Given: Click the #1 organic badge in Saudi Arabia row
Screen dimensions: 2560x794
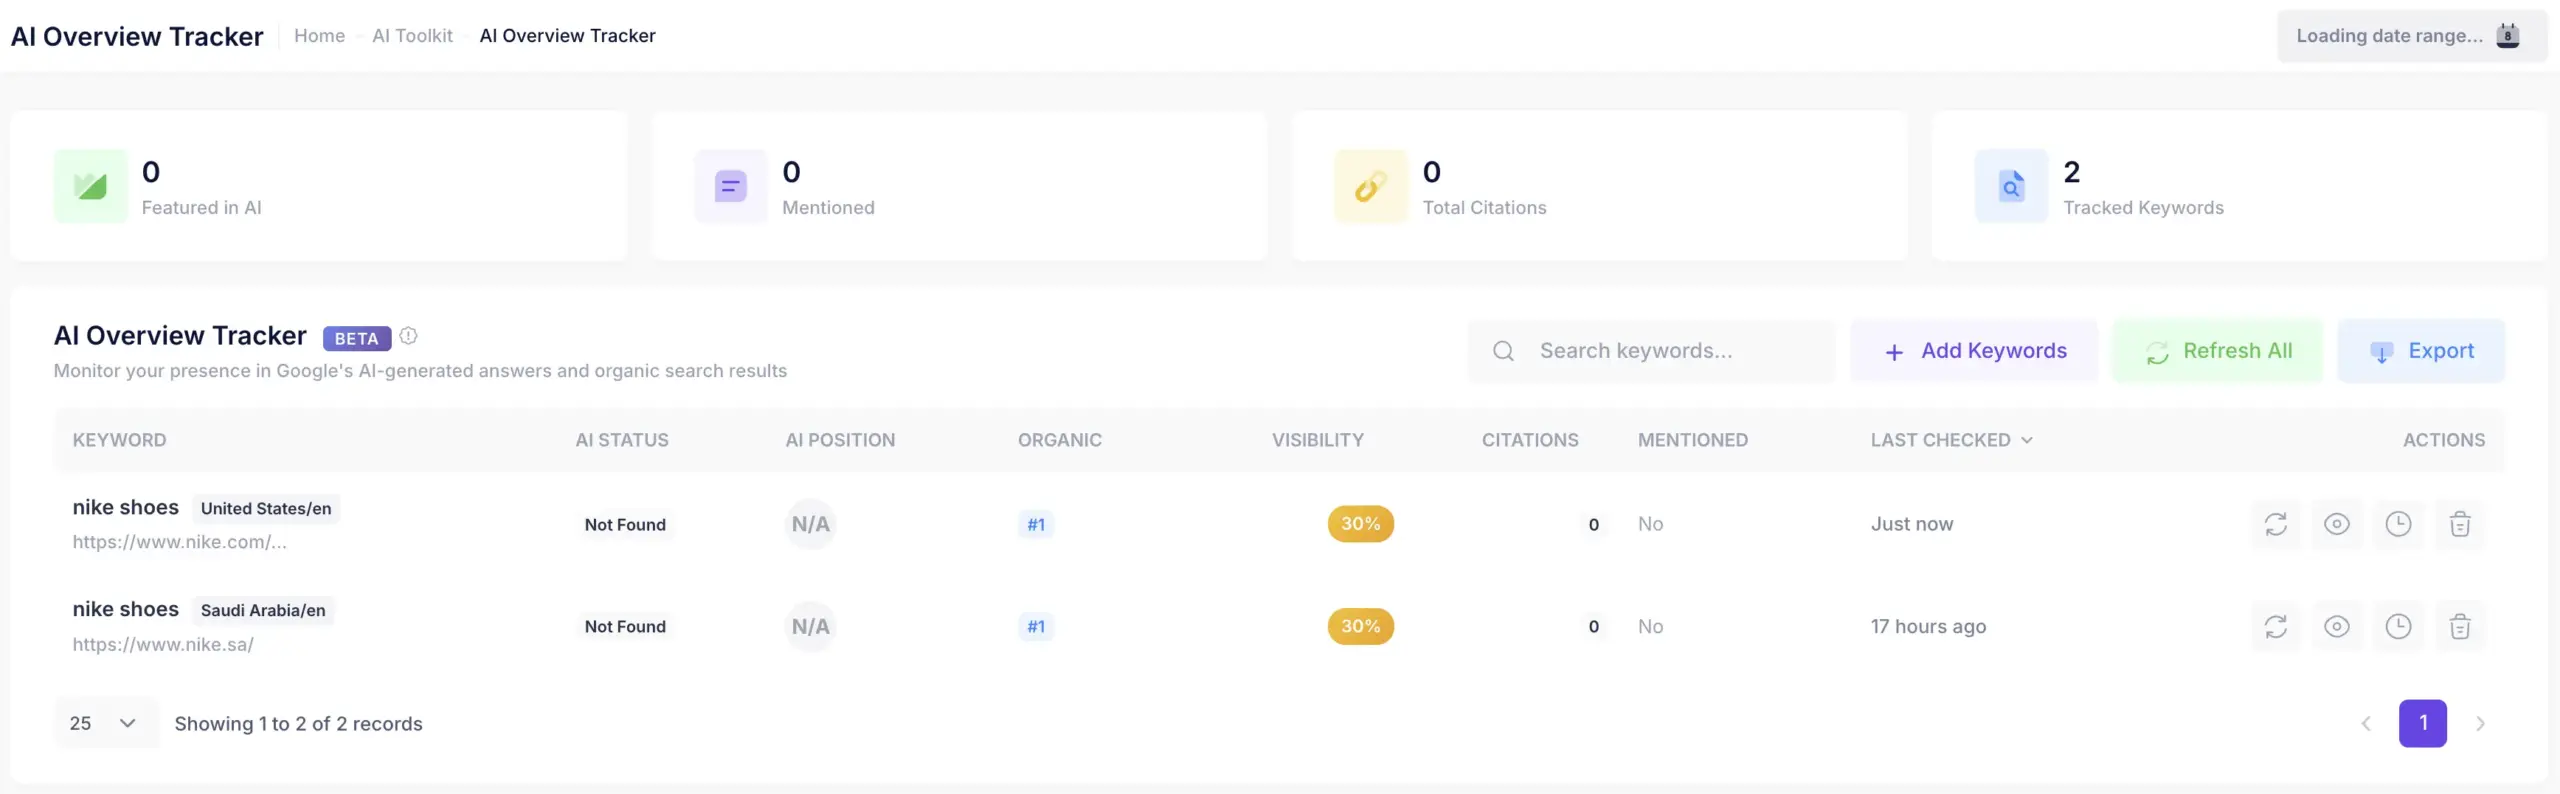Looking at the screenshot, I should point(1036,626).
